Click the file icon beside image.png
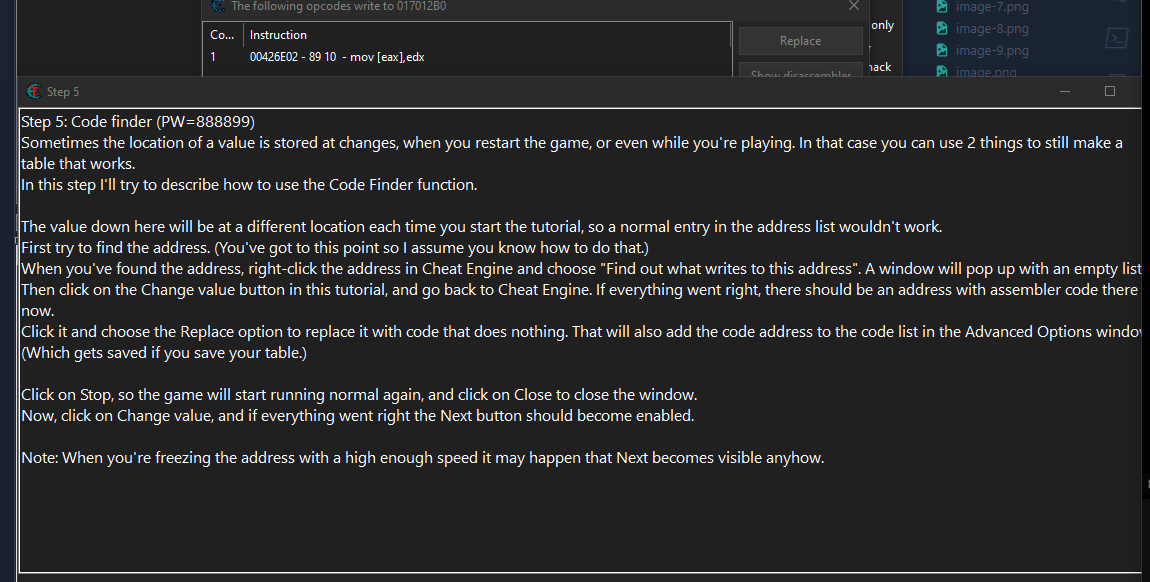1150x582 pixels. (942, 72)
